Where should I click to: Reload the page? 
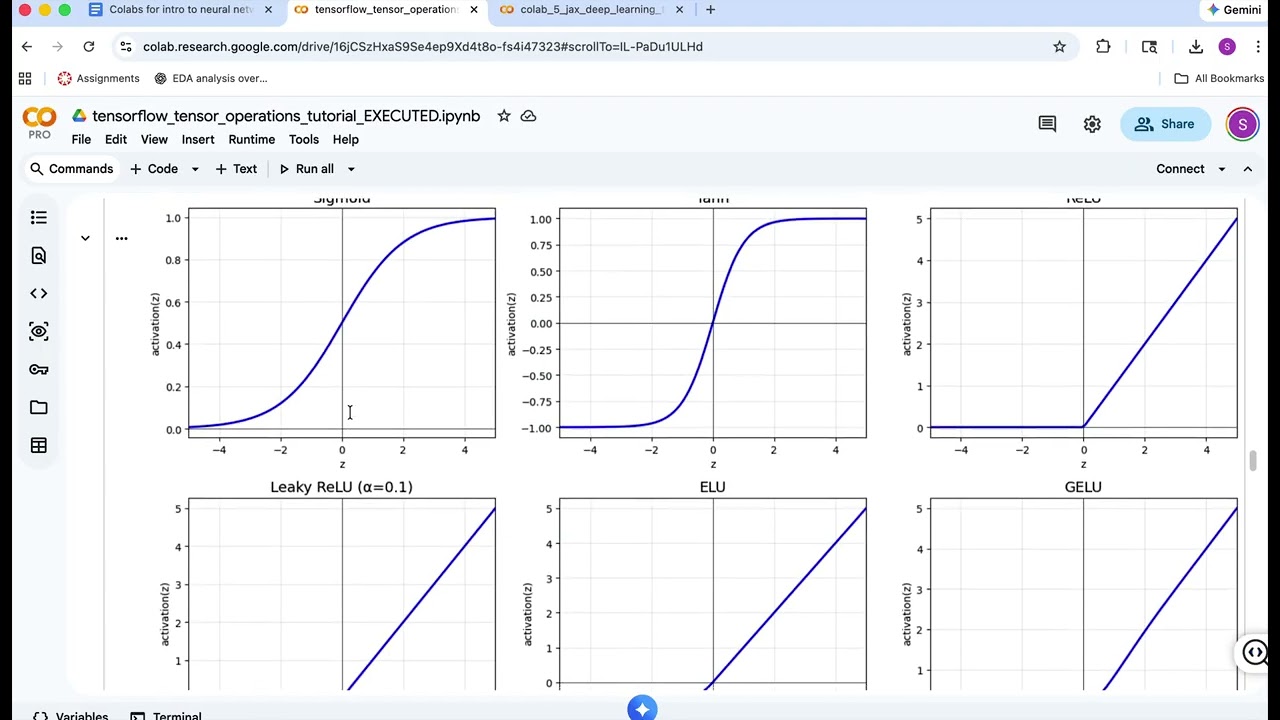[89, 46]
